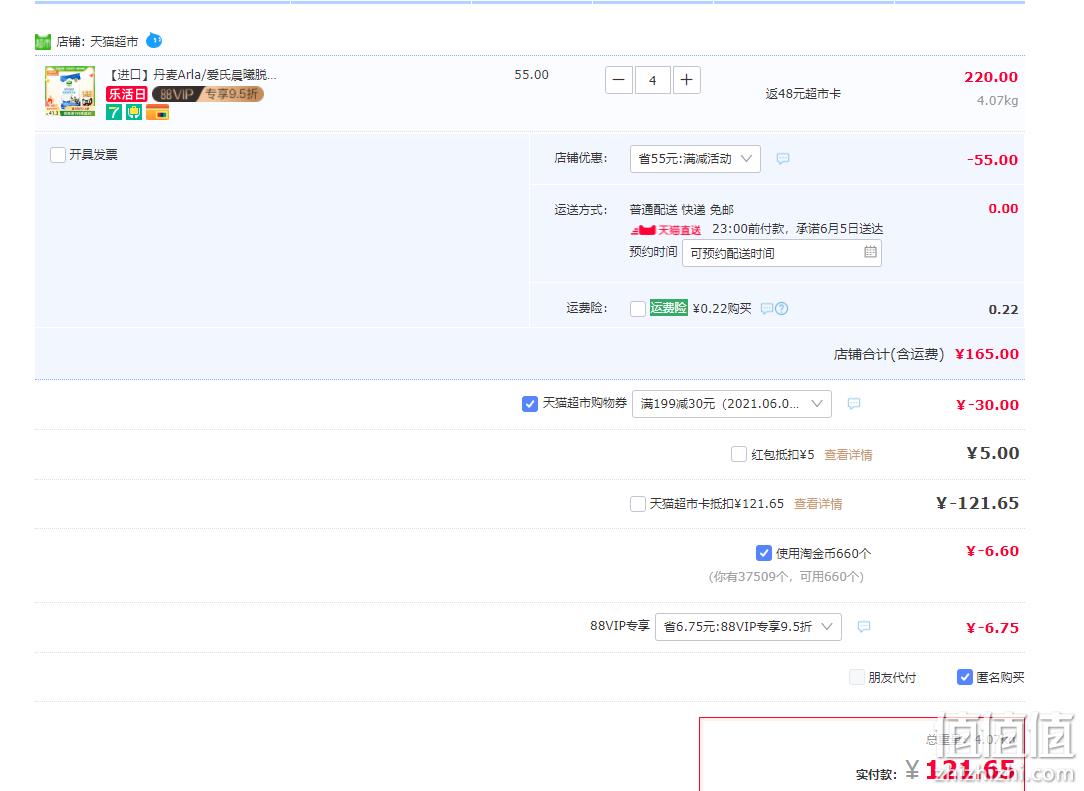This screenshot has height=791, width=1084.
Task: Uncheck the 匿名购买 checkbox
Action: [964, 677]
